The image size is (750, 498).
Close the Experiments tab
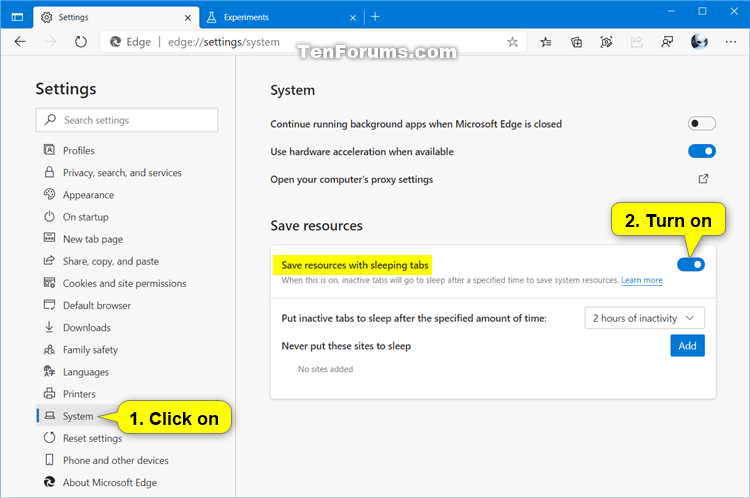tap(353, 18)
